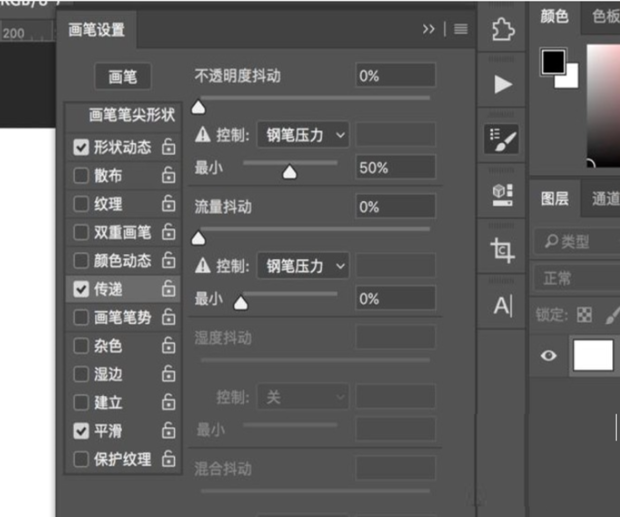Enable the 画笔笔势 checkbox
The image size is (620, 517).
[x=81, y=318]
